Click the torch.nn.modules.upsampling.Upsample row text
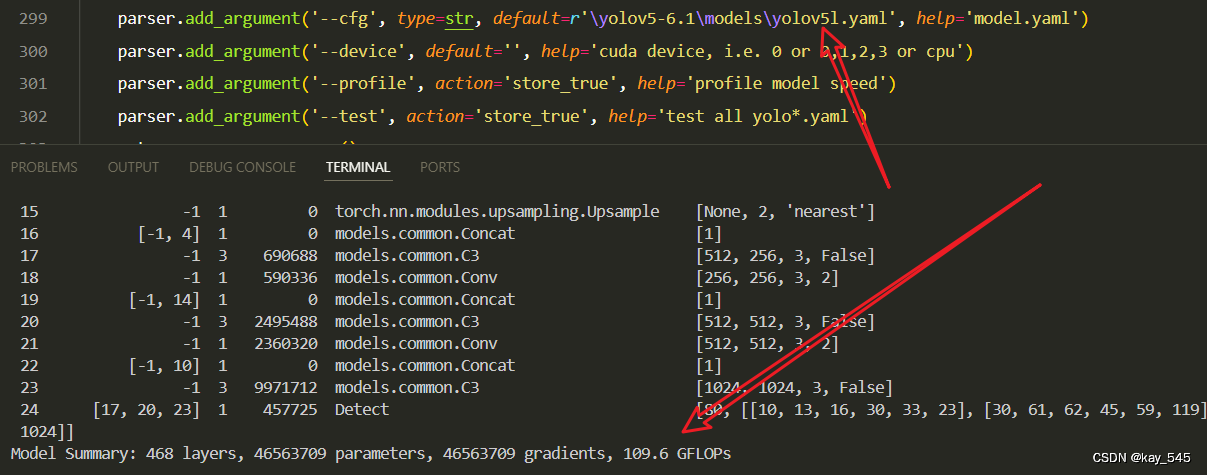The image size is (1207, 475). [x=497, y=212]
